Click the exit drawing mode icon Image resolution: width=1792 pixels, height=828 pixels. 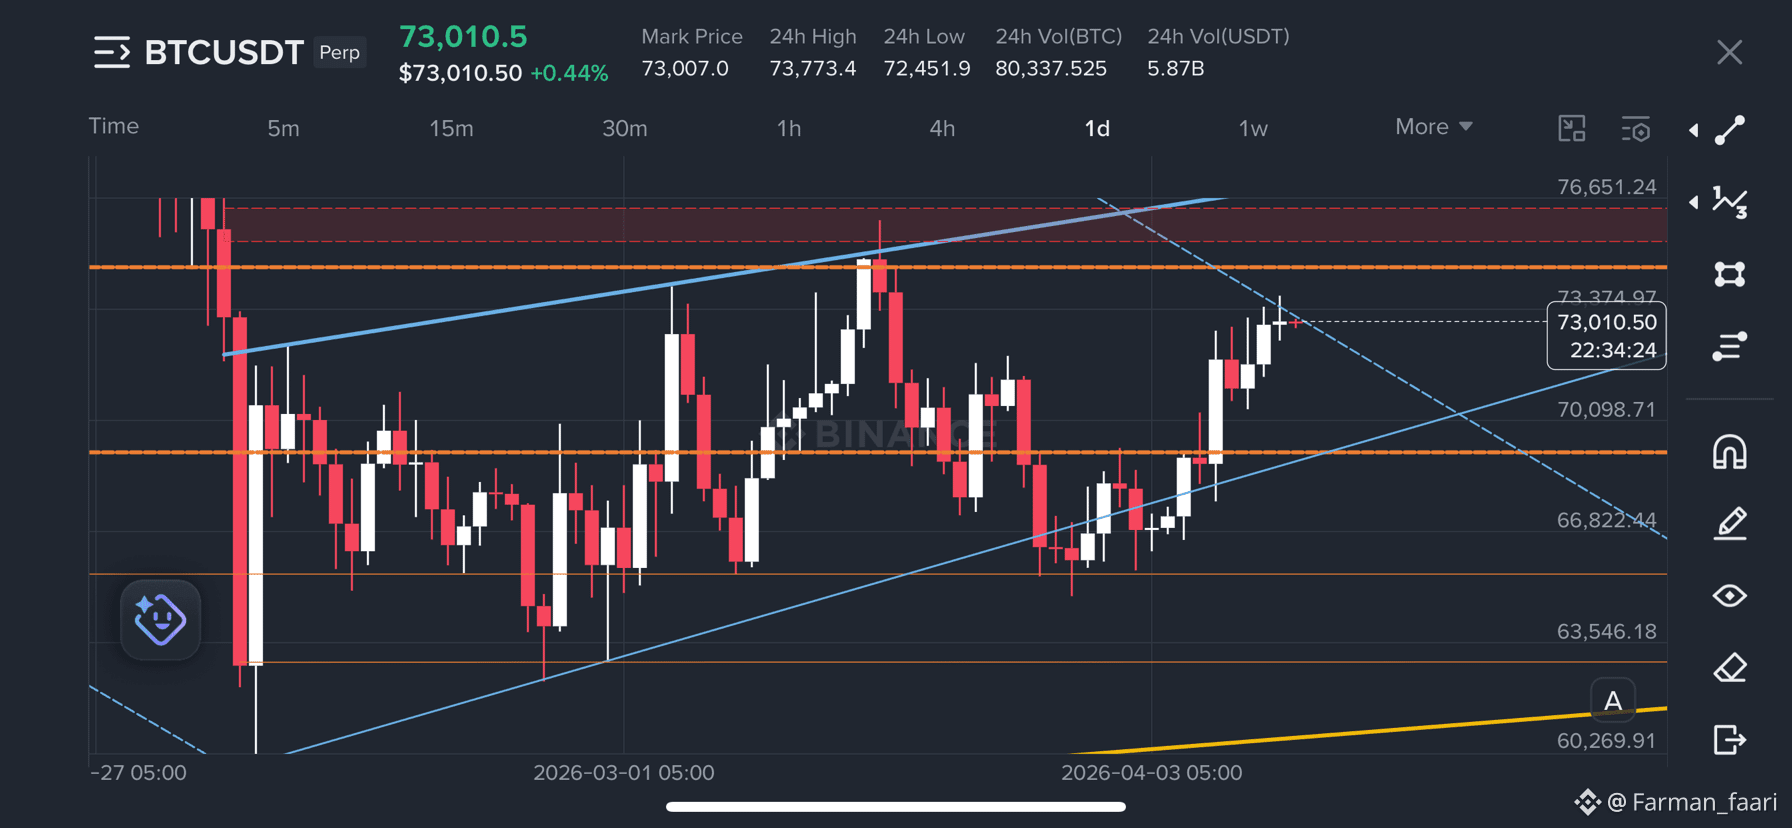coord(1730,740)
